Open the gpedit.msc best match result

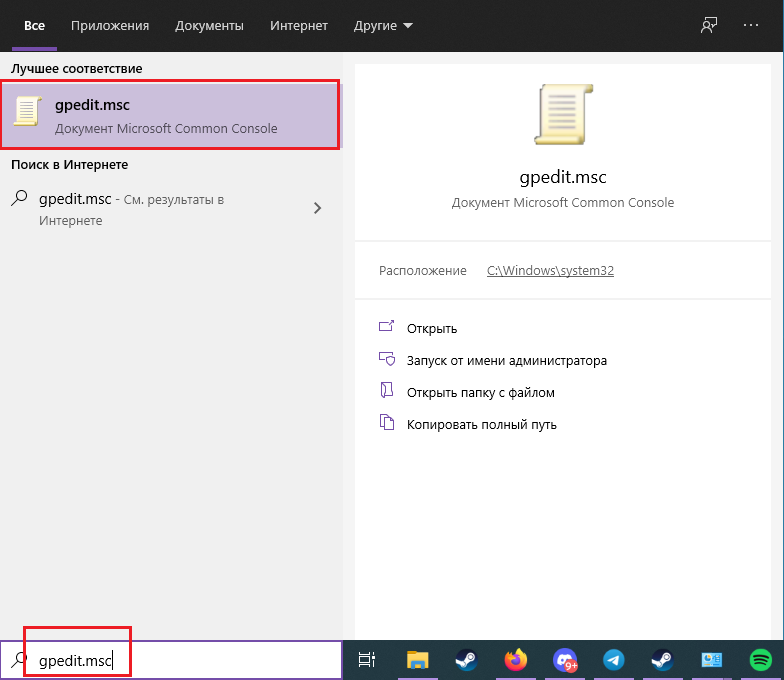pos(170,114)
